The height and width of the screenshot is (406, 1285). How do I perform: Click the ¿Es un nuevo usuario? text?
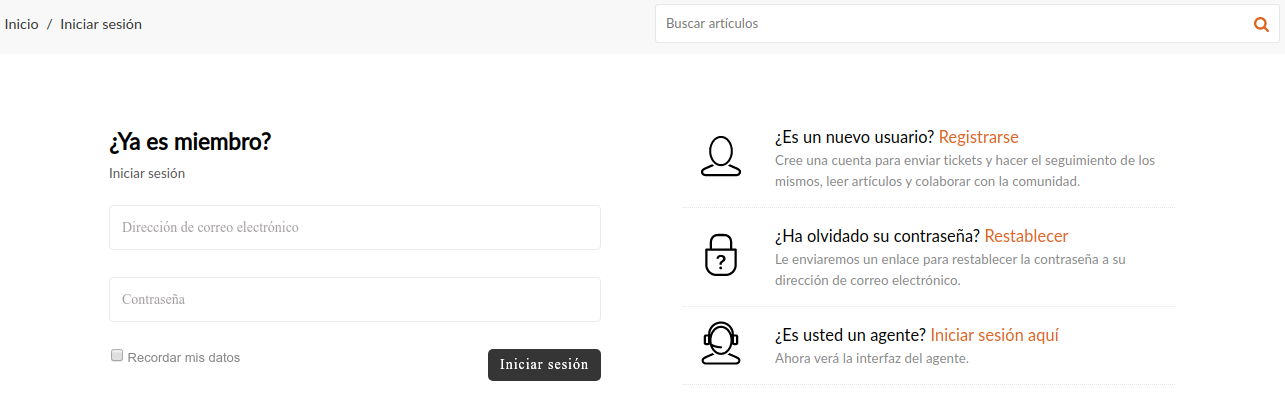855,137
